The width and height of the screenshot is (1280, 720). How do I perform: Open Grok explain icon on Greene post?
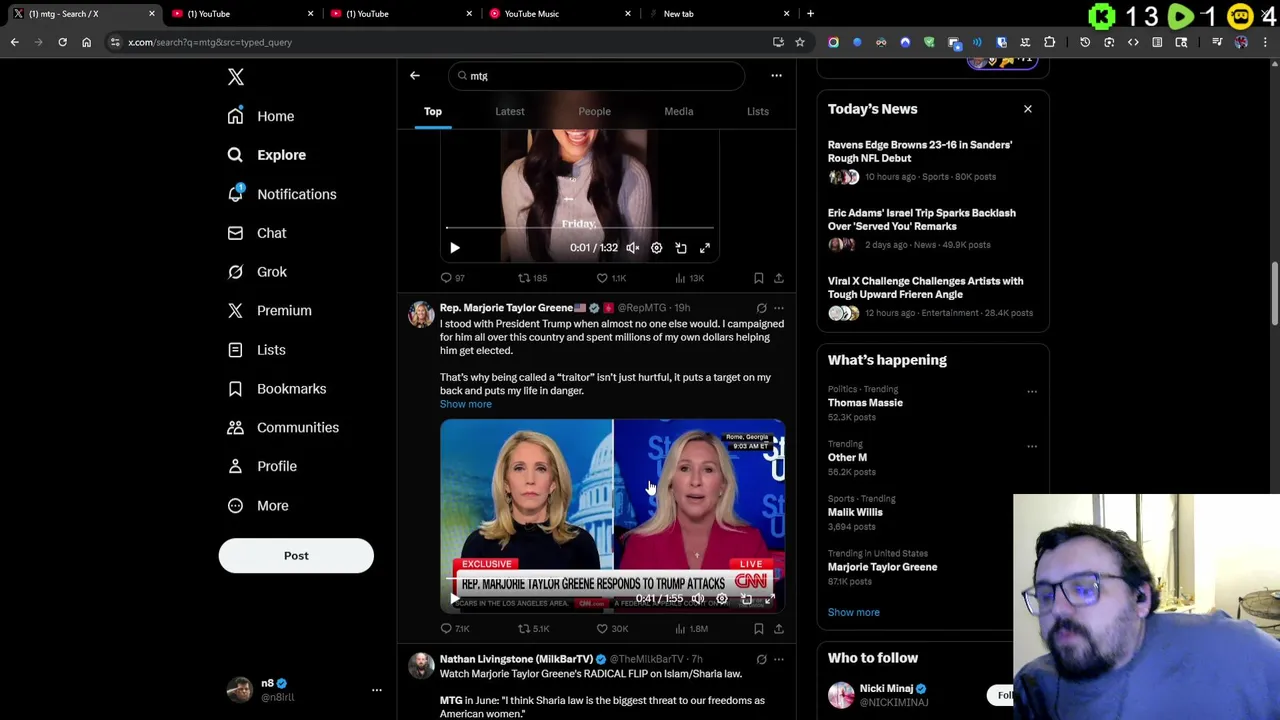pyautogui.click(x=762, y=308)
